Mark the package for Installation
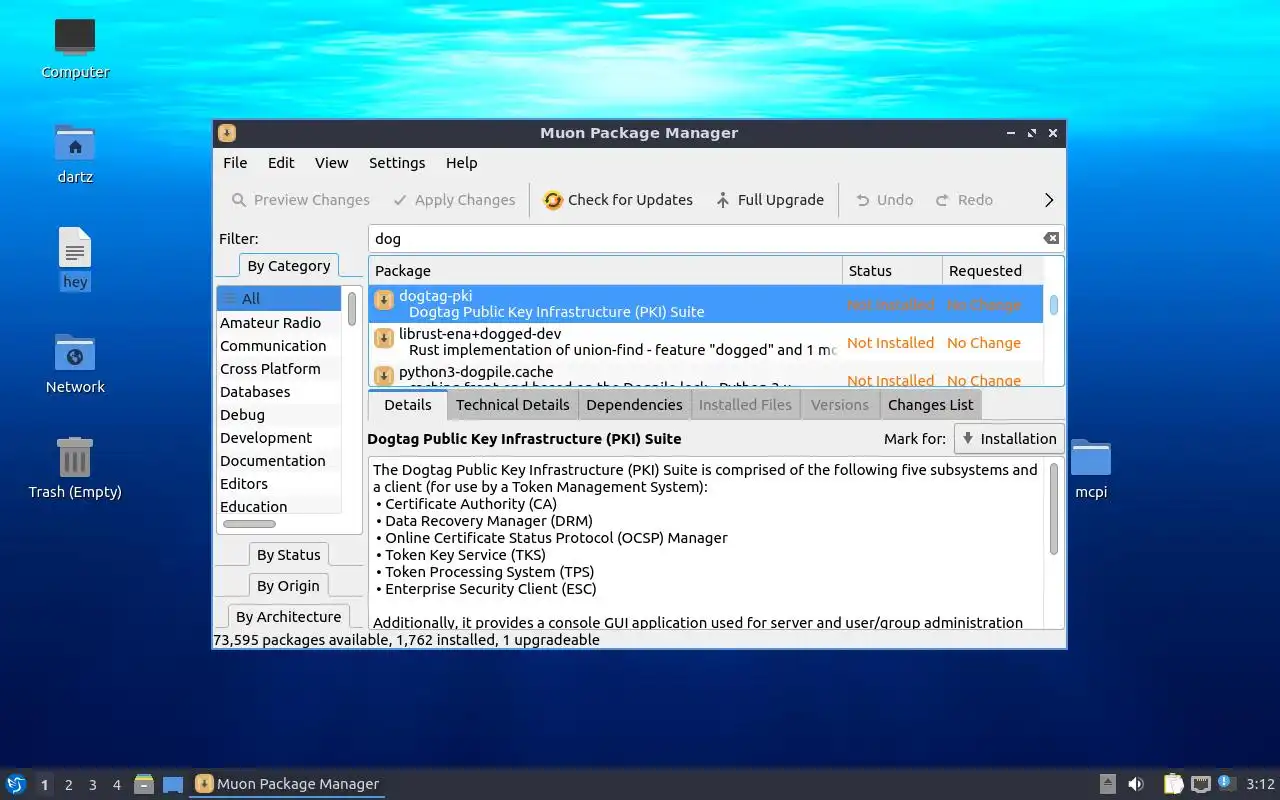 tap(1009, 439)
